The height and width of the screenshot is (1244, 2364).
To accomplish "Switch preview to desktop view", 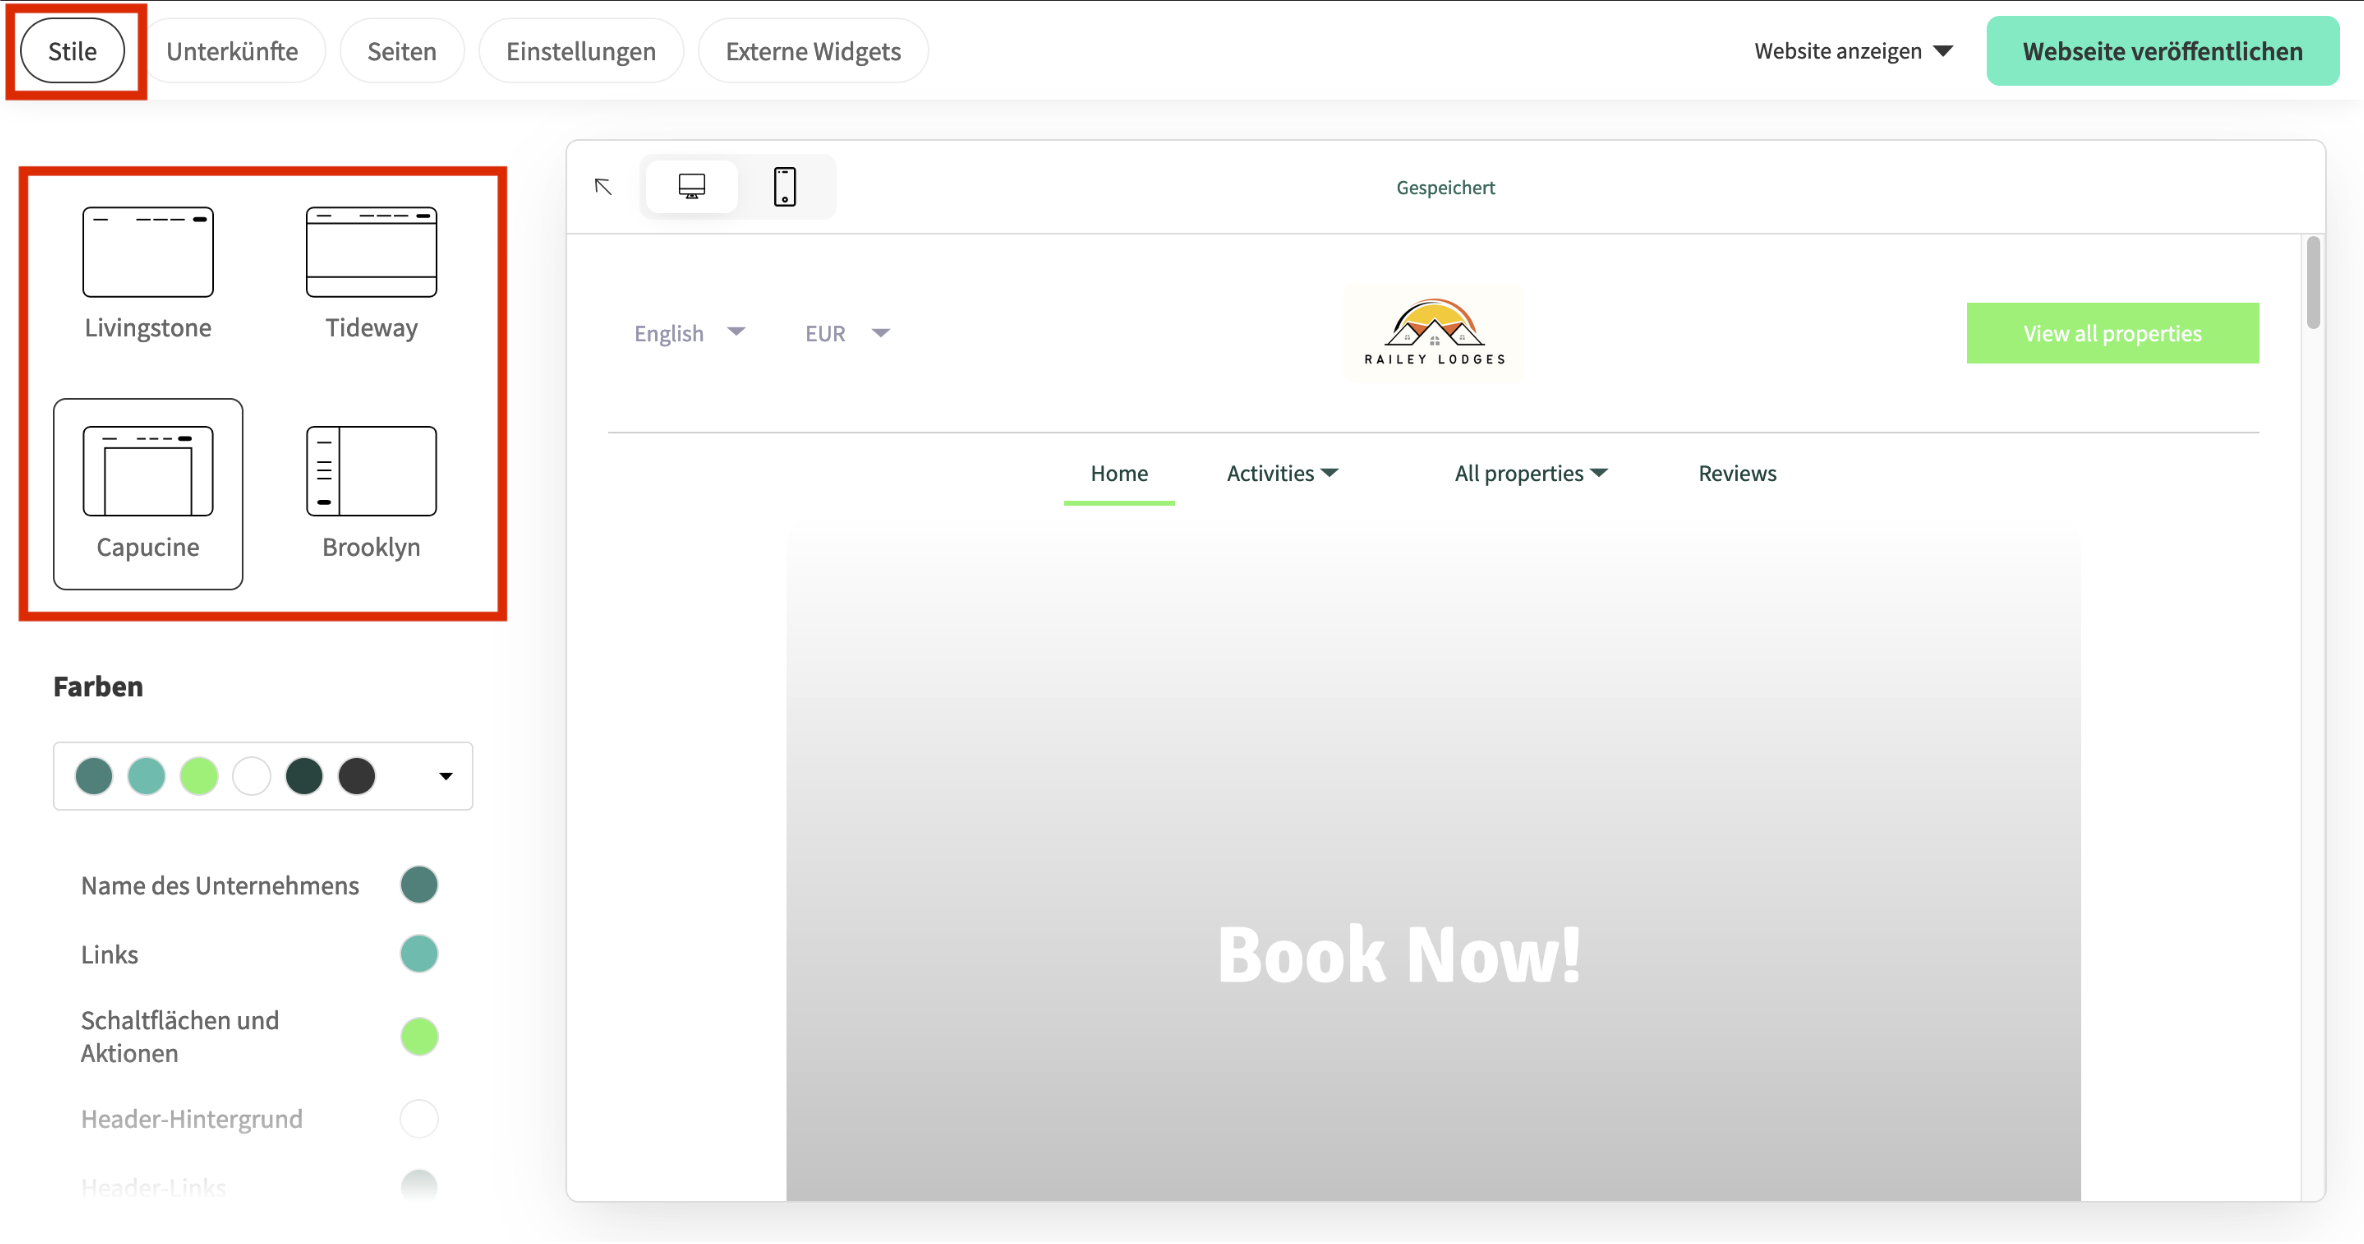I will coord(691,186).
